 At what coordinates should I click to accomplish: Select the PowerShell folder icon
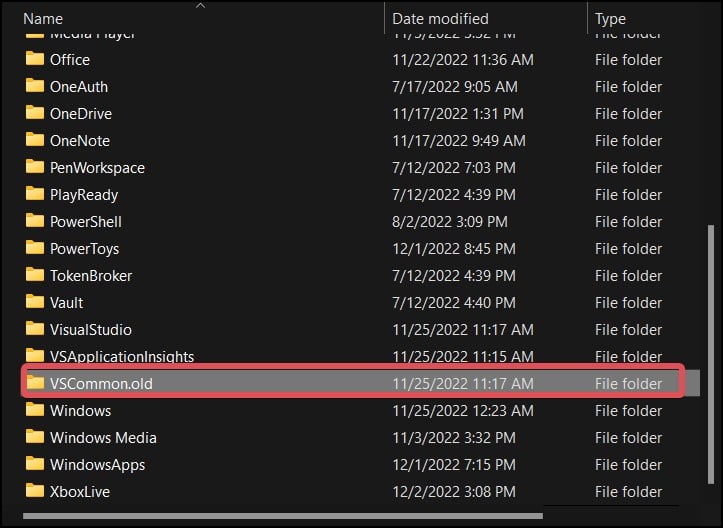click(x=35, y=221)
